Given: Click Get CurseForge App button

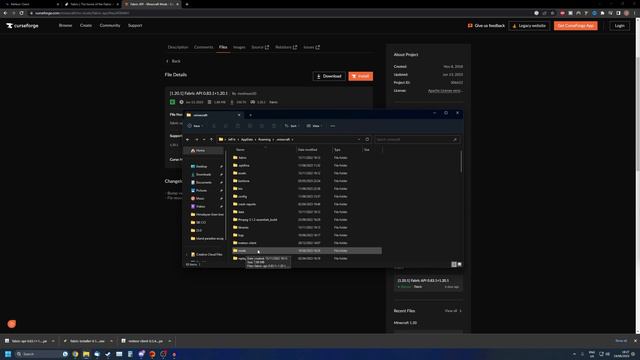Looking at the screenshot, I should pos(576,26).
